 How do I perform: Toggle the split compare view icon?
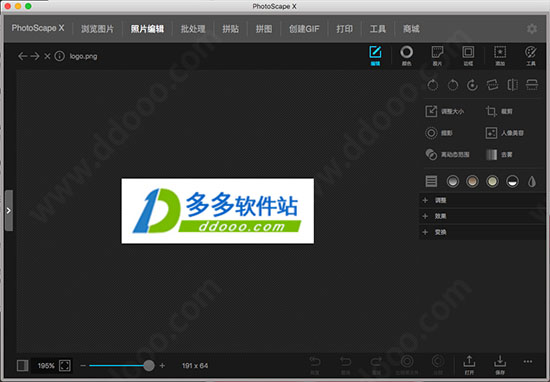point(22,366)
